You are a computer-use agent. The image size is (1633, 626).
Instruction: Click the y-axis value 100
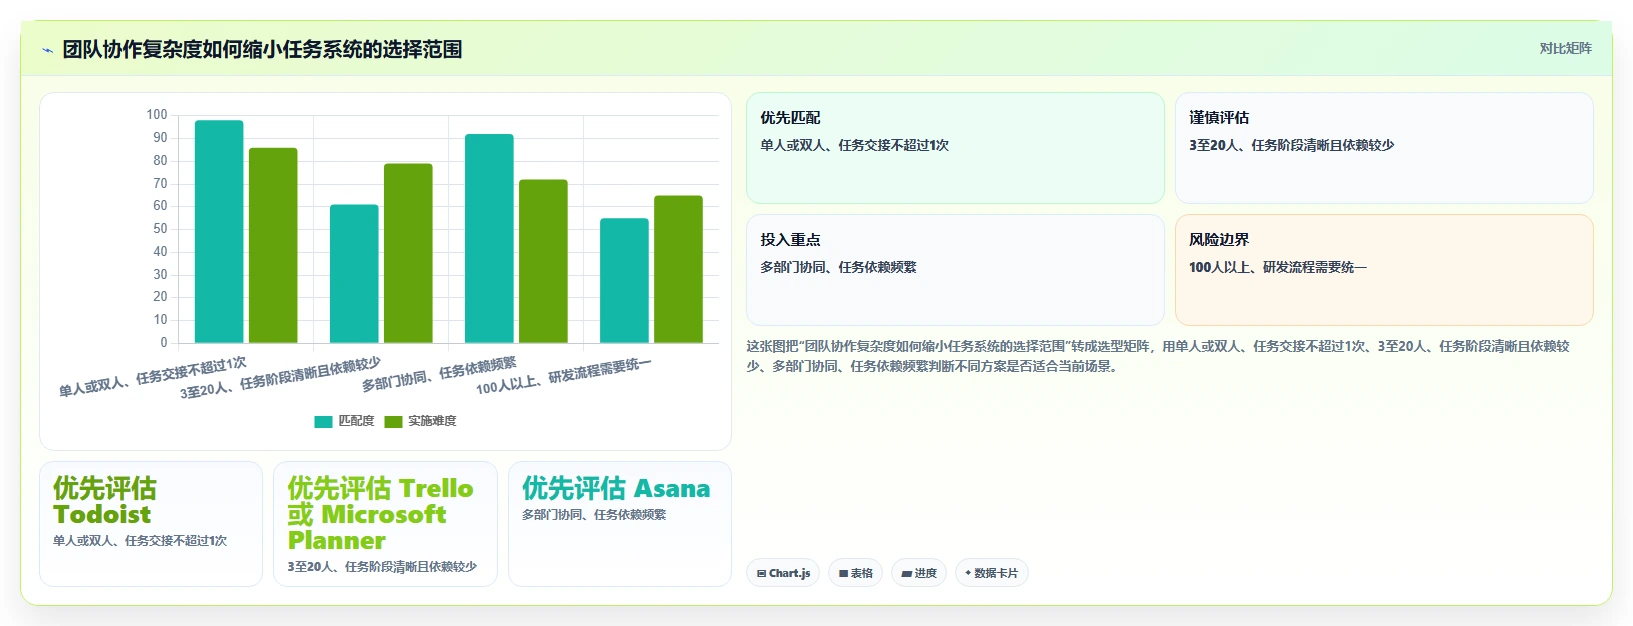(157, 115)
